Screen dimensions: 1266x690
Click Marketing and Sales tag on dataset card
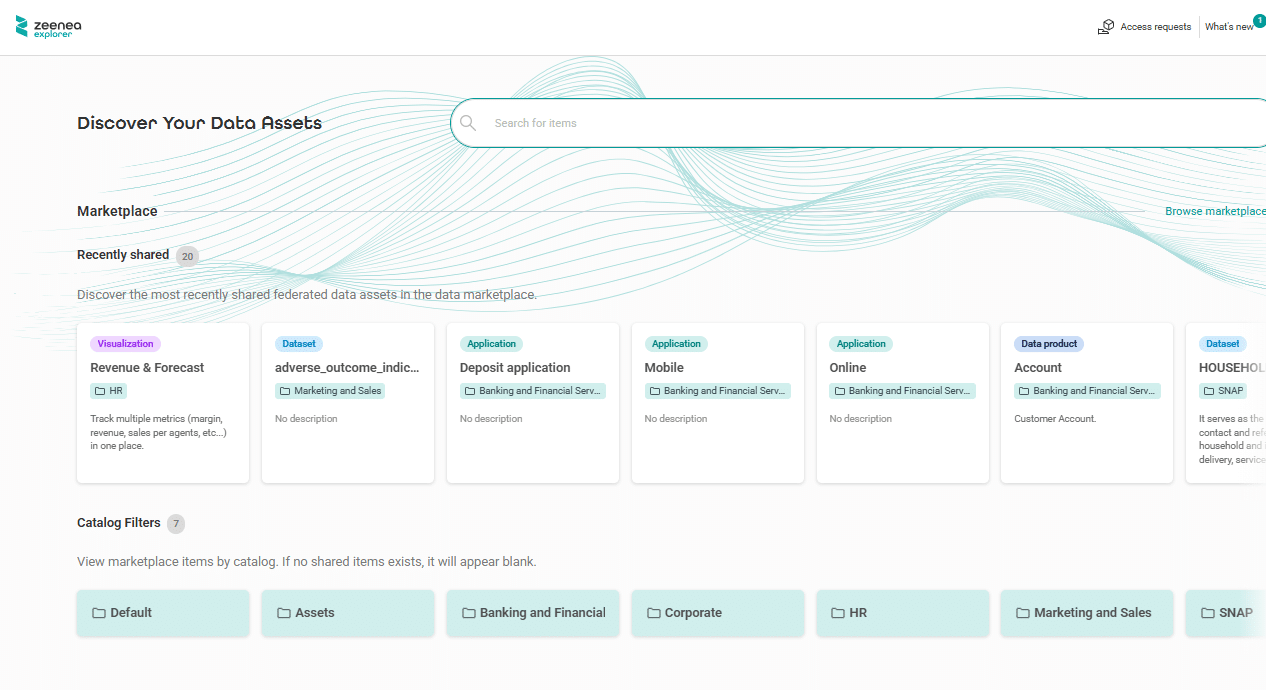(330, 391)
